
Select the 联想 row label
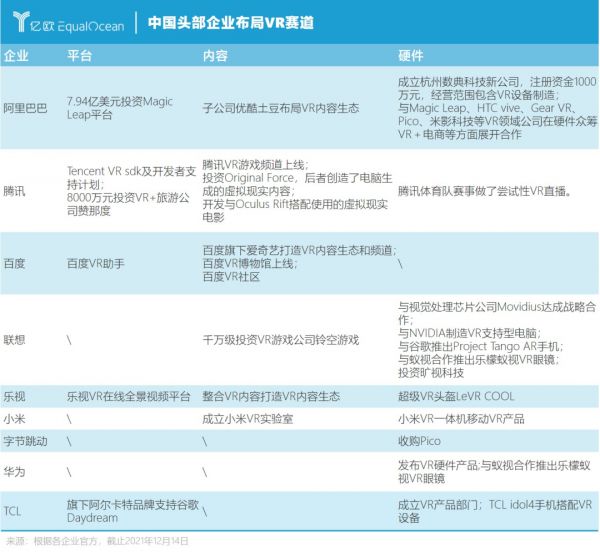point(16,340)
